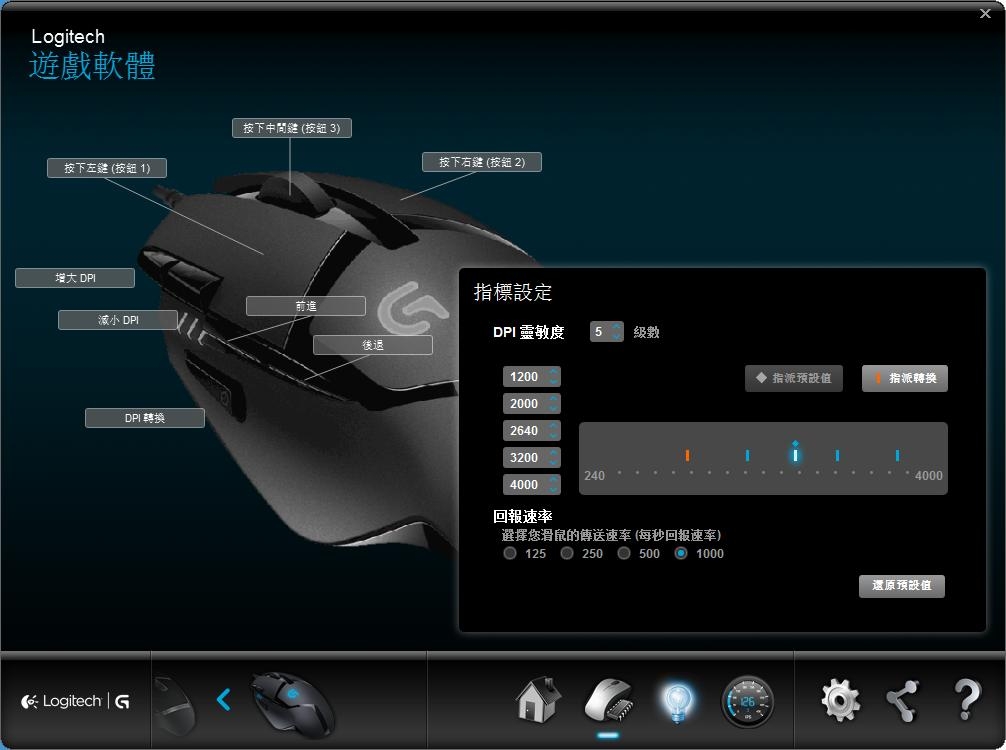Adjust the DPI level count stepper
Viewport: 1006px width, 750px height.
[617, 332]
